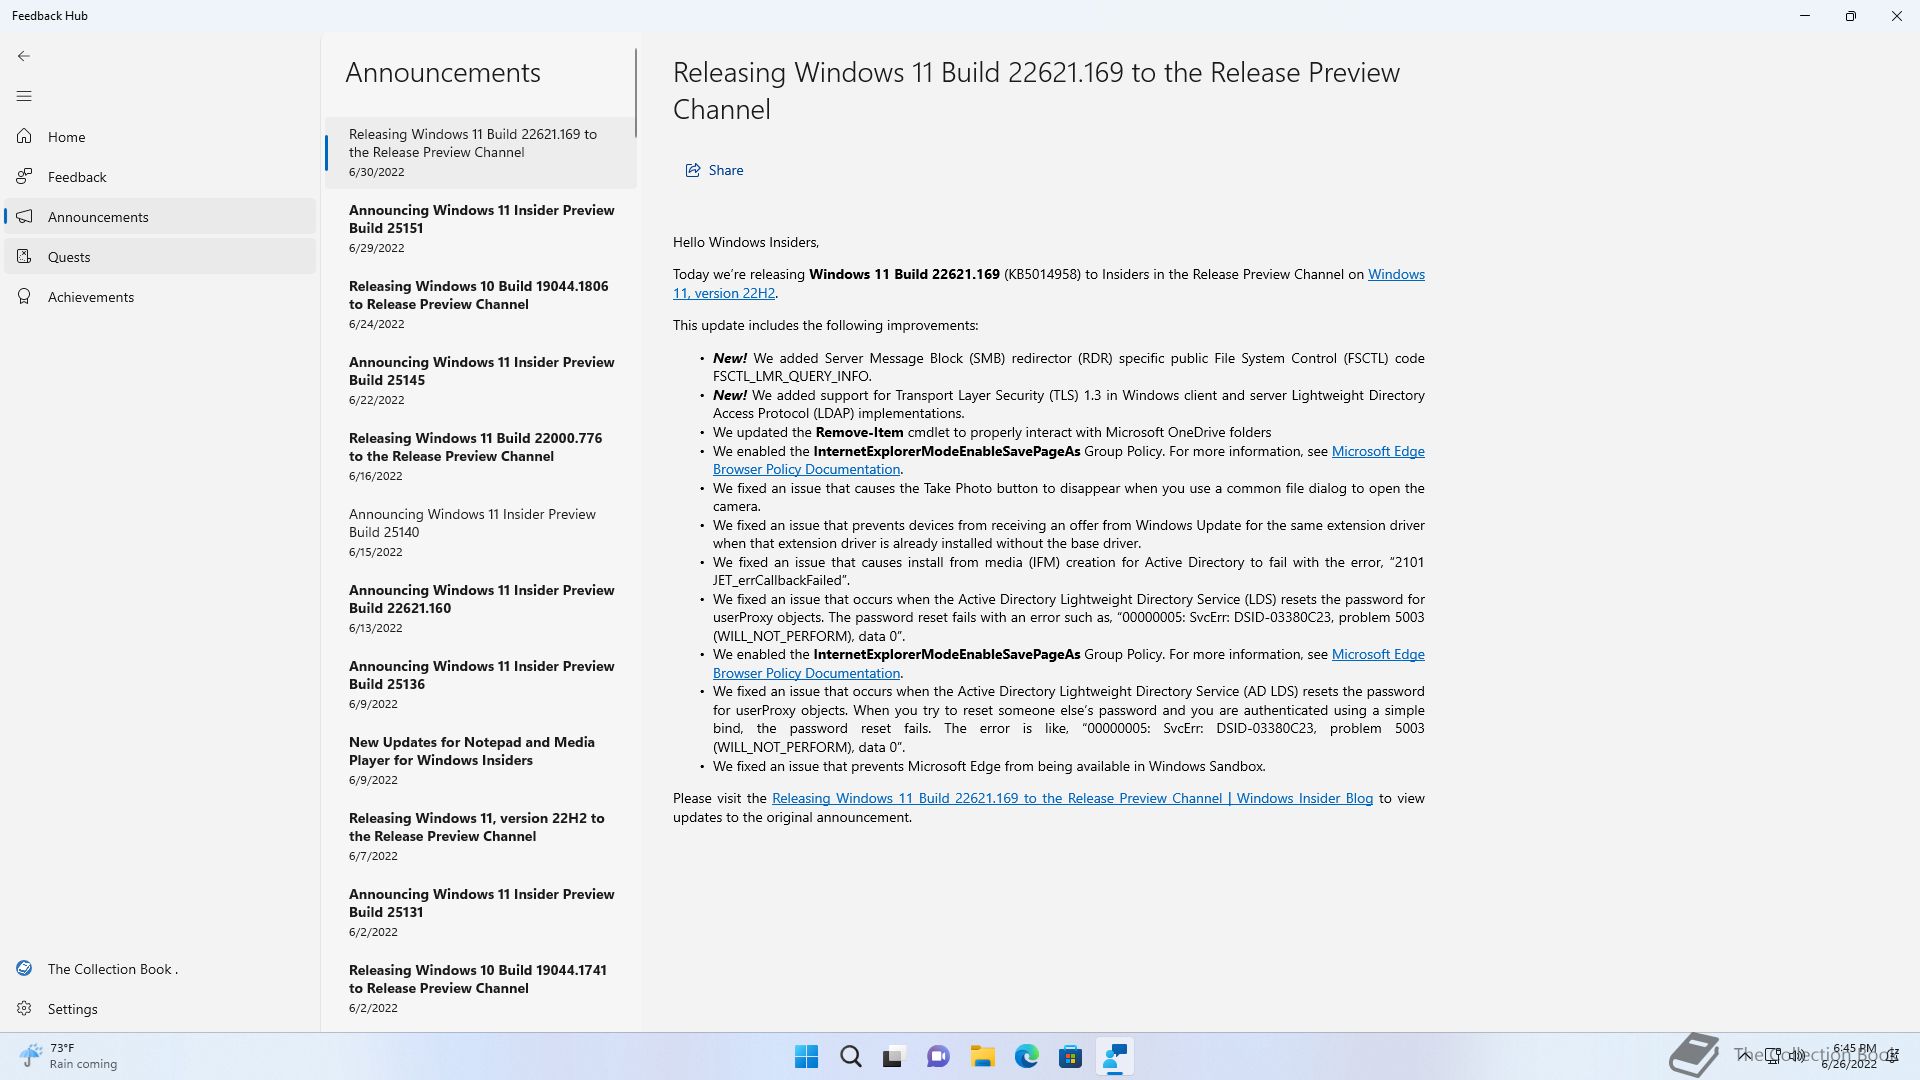Select announcement for Build 22621.169 Release Preview

pos(481,152)
